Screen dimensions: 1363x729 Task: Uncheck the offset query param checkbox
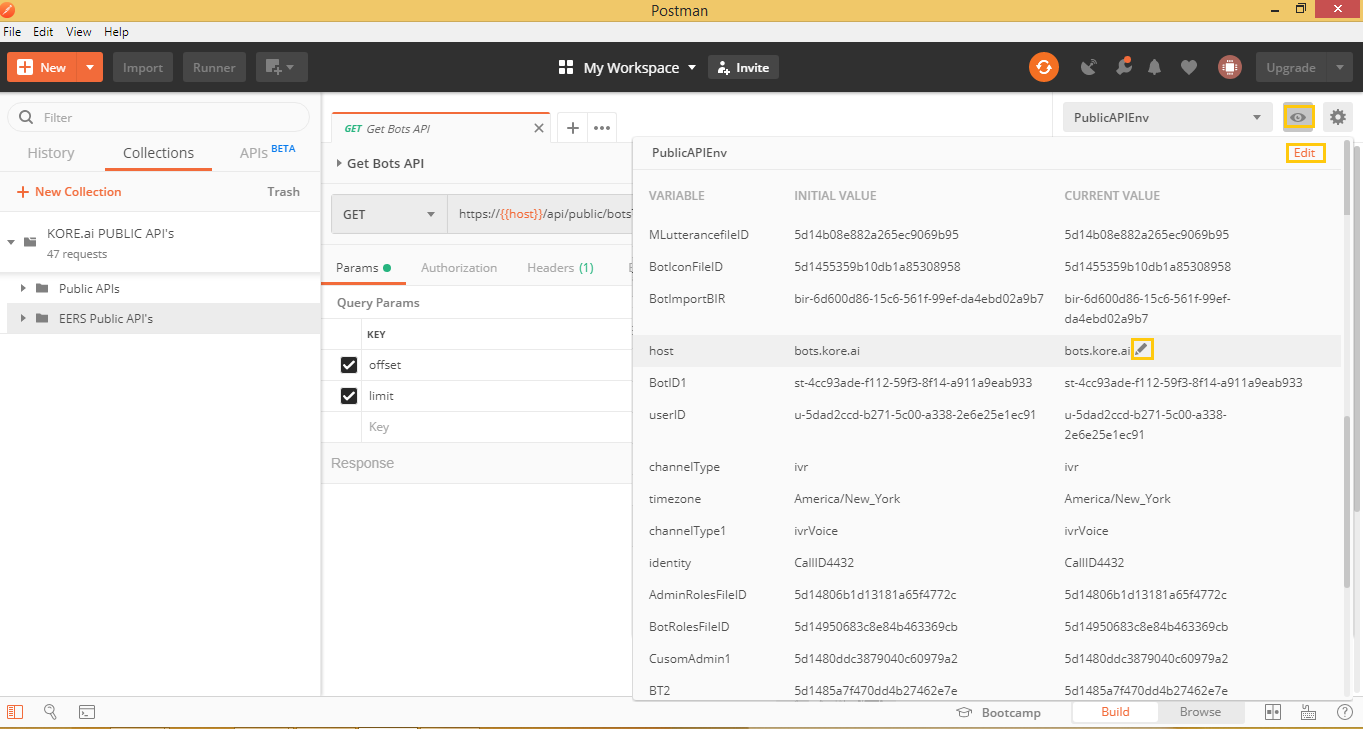[x=349, y=365]
